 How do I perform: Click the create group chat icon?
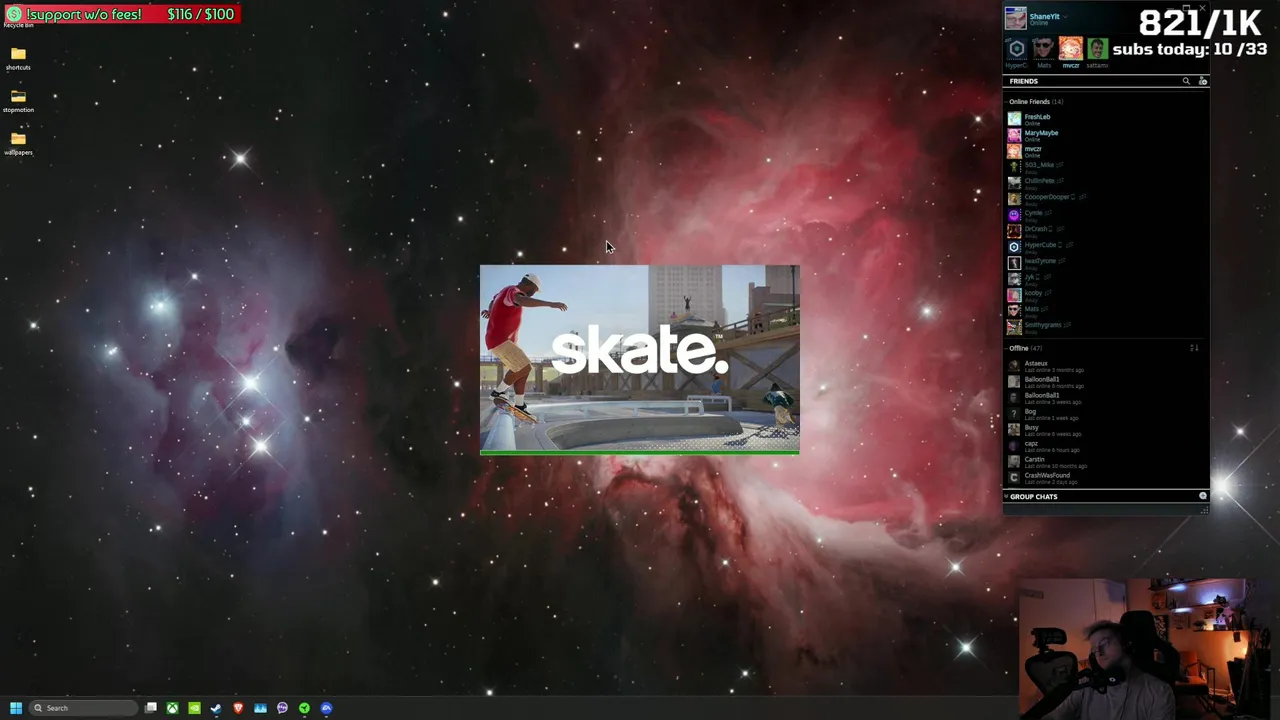1203,496
